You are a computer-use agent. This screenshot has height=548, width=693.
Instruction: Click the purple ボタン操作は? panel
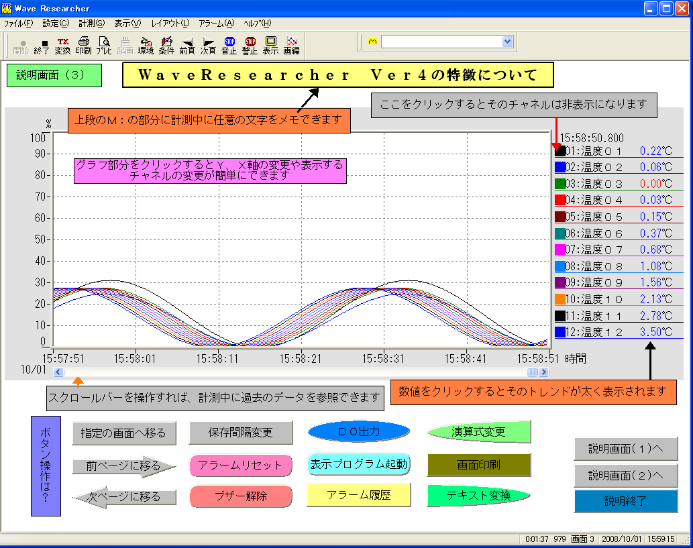[x=46, y=466]
